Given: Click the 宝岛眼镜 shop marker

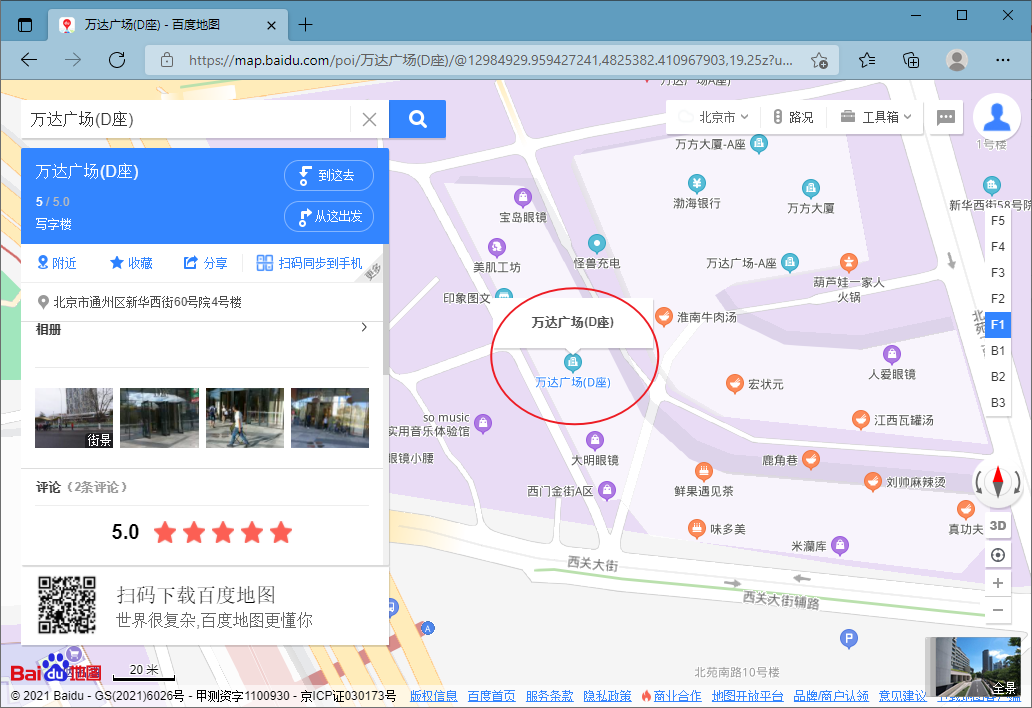Looking at the screenshot, I should pos(522,197).
